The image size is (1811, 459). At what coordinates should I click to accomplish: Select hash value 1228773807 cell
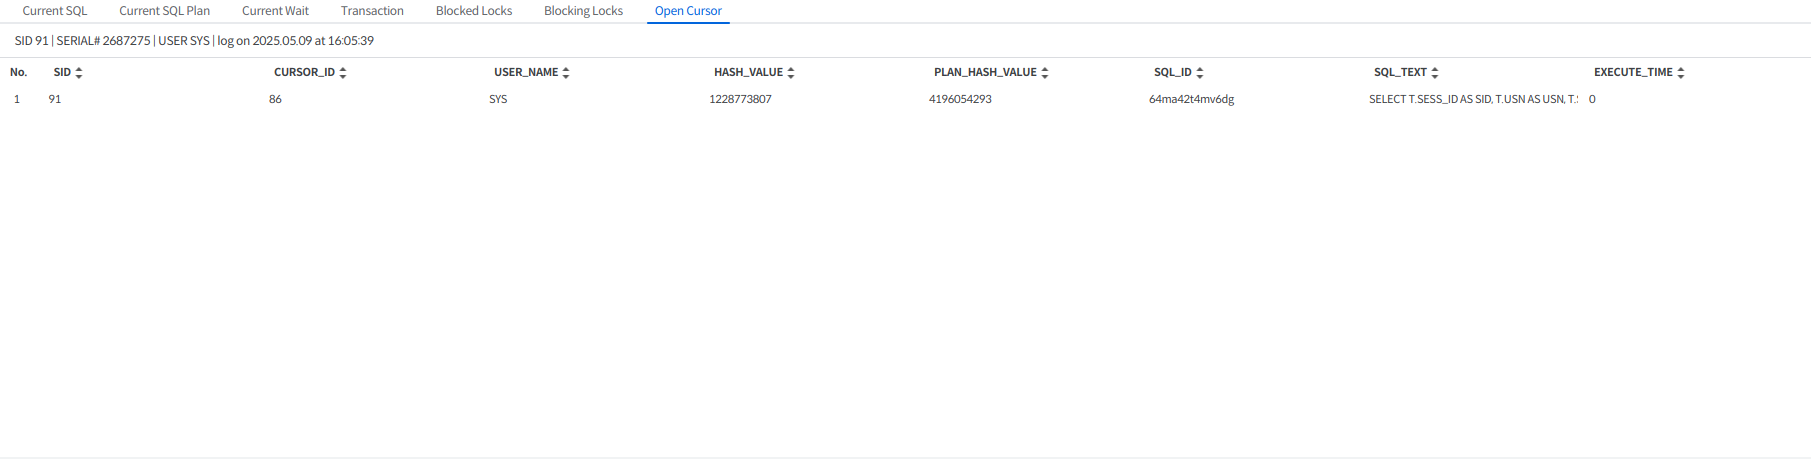click(740, 100)
